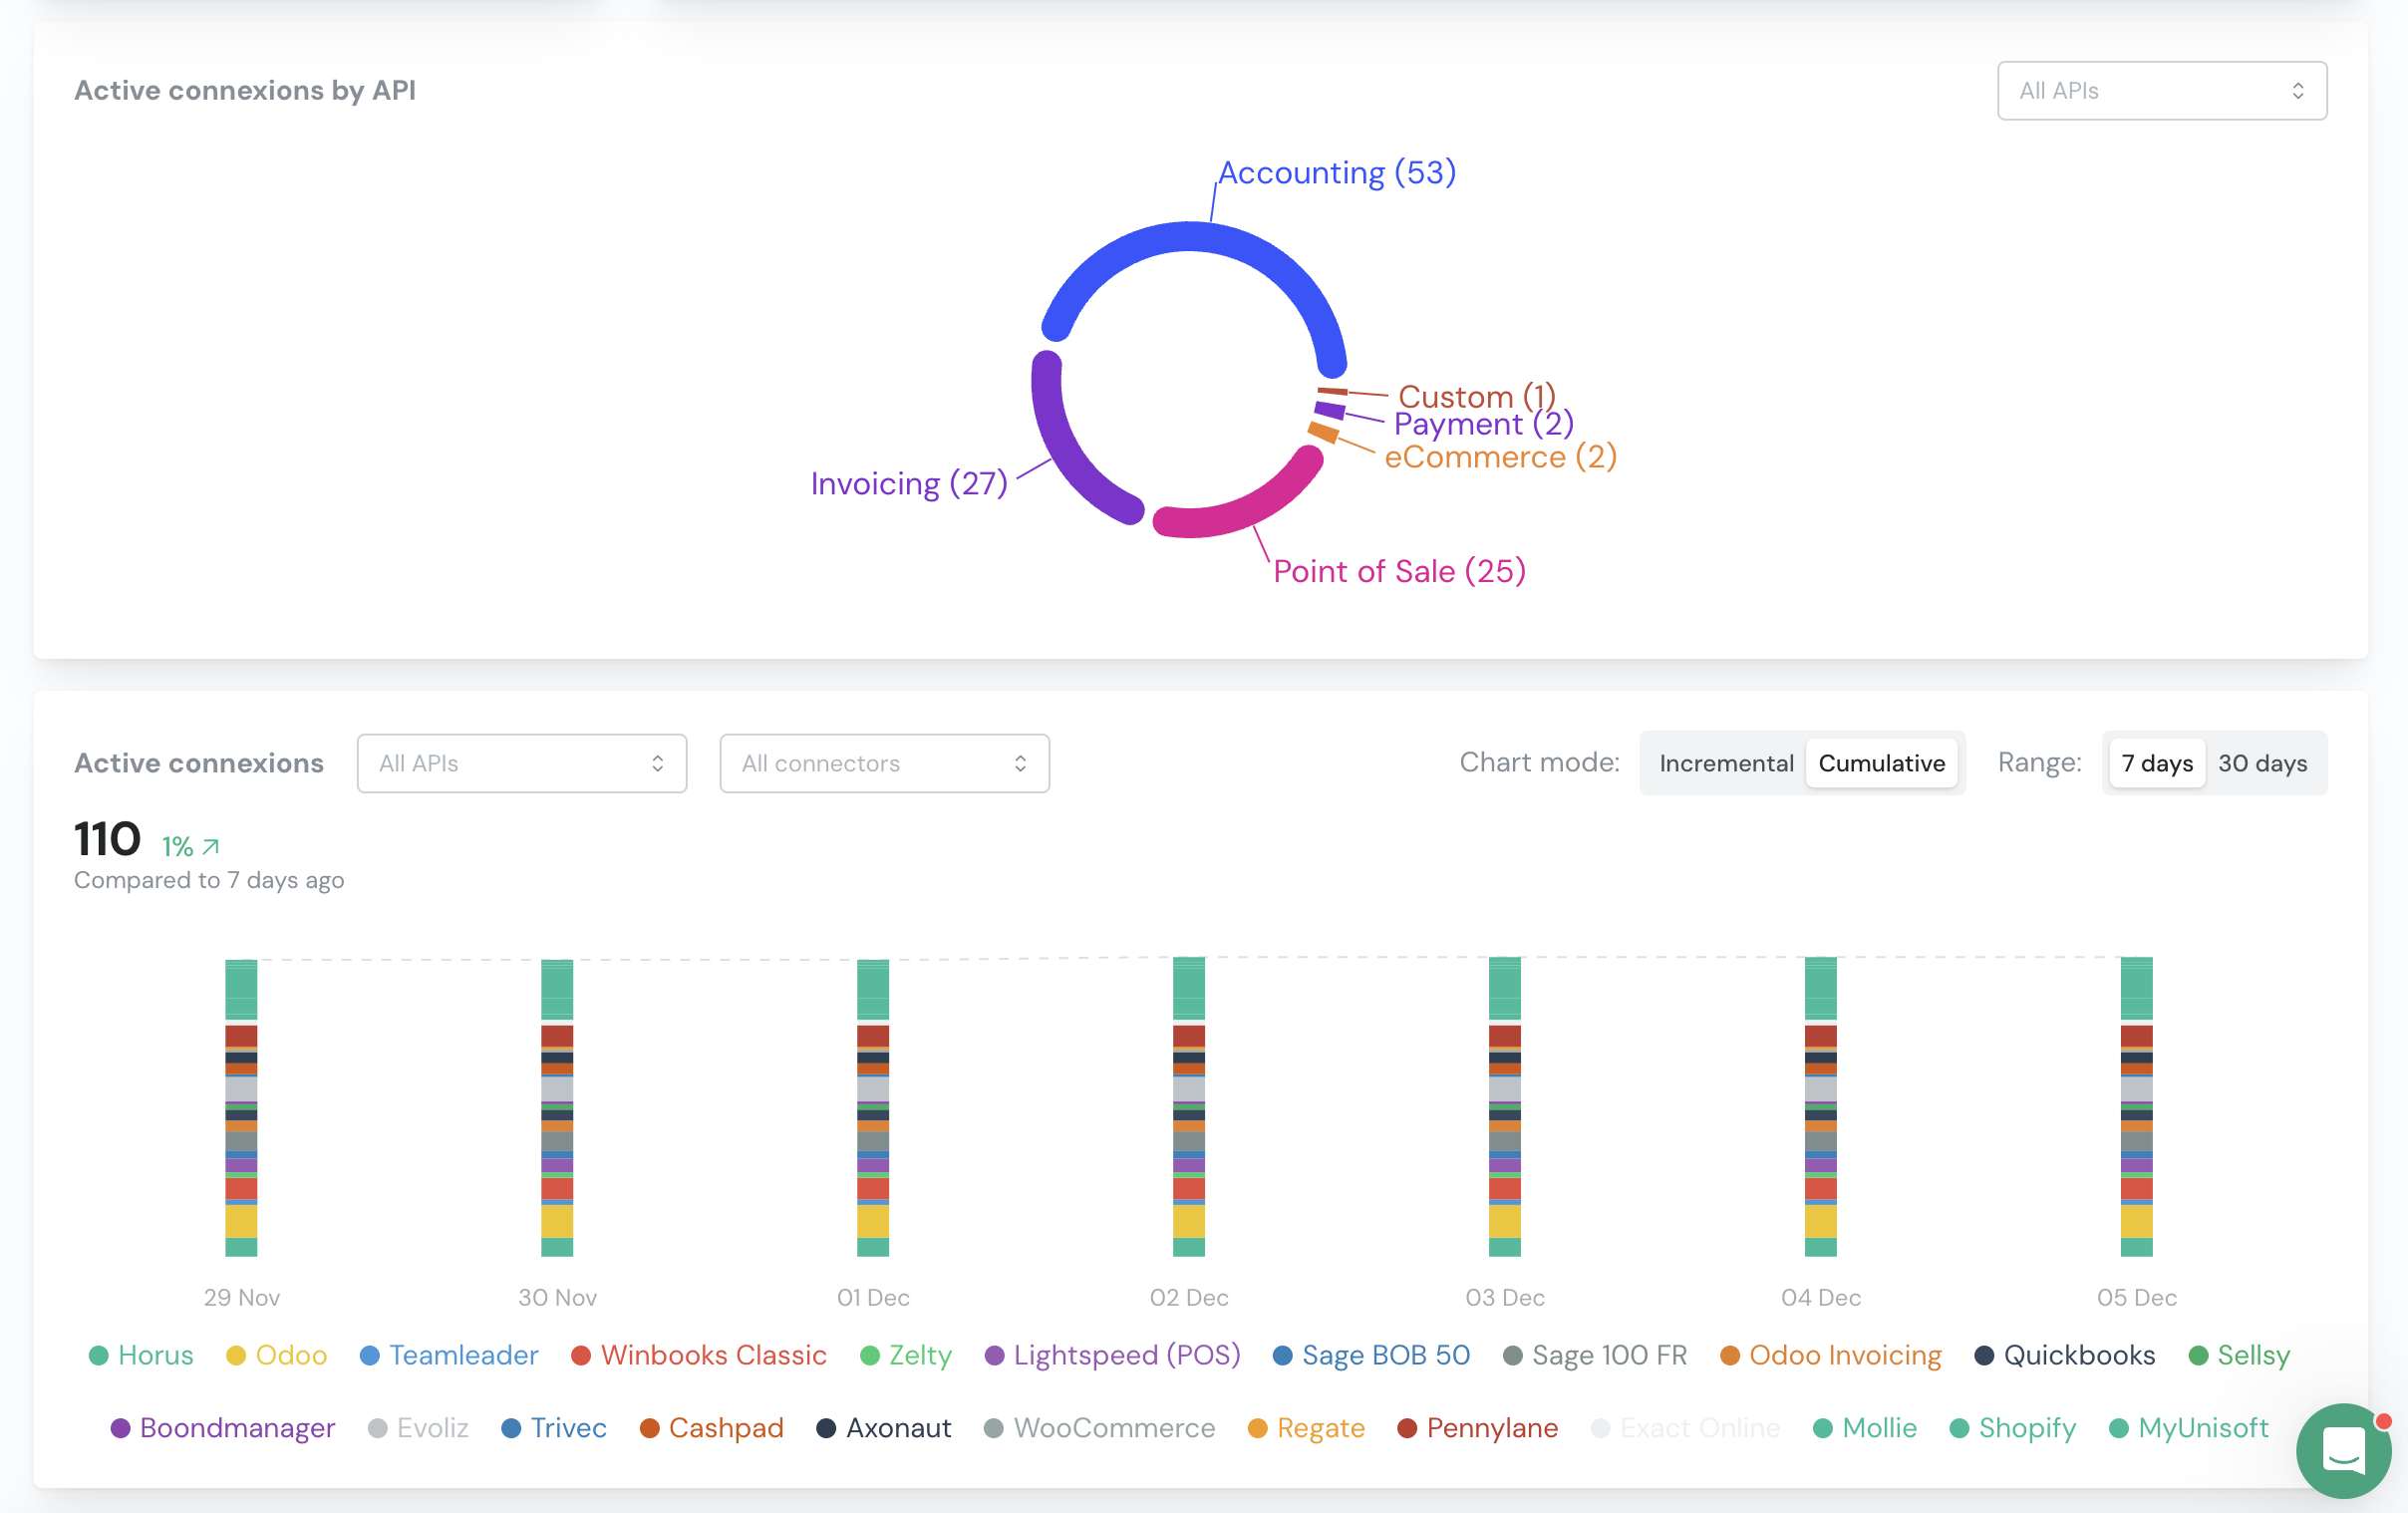Click the Shopify legend dot
The height and width of the screenshot is (1513, 2408).
click(x=1959, y=1429)
